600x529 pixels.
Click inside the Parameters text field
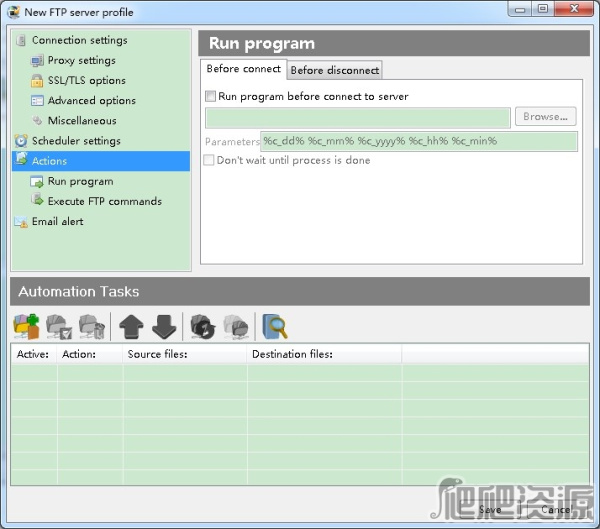pyautogui.click(x=418, y=141)
